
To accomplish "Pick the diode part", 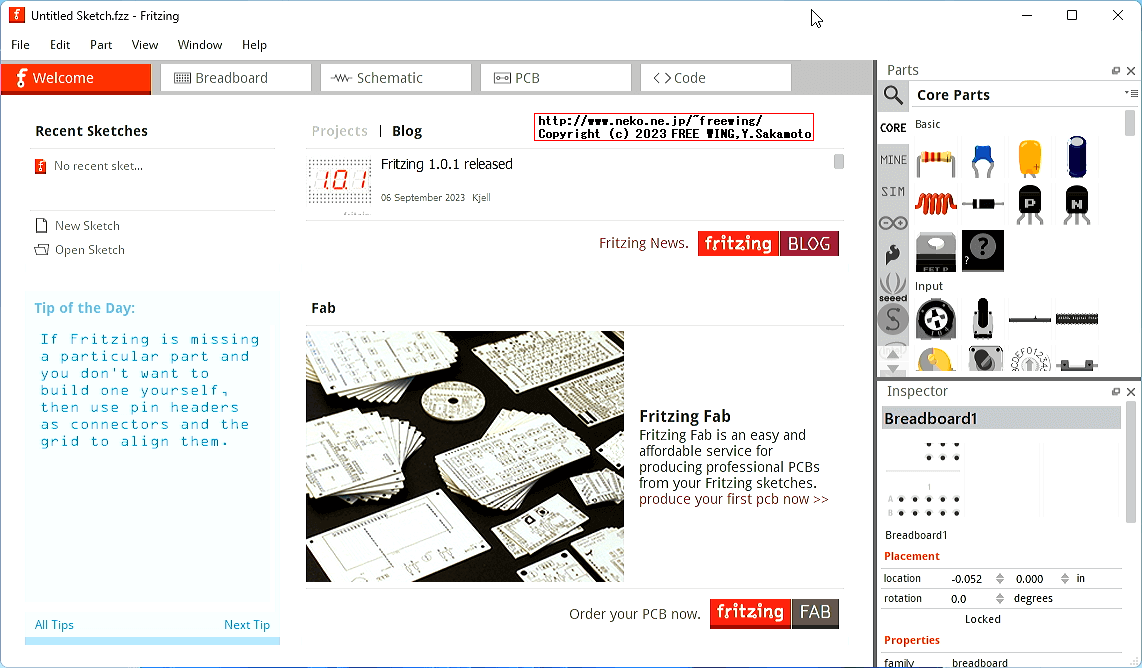I will [982, 203].
